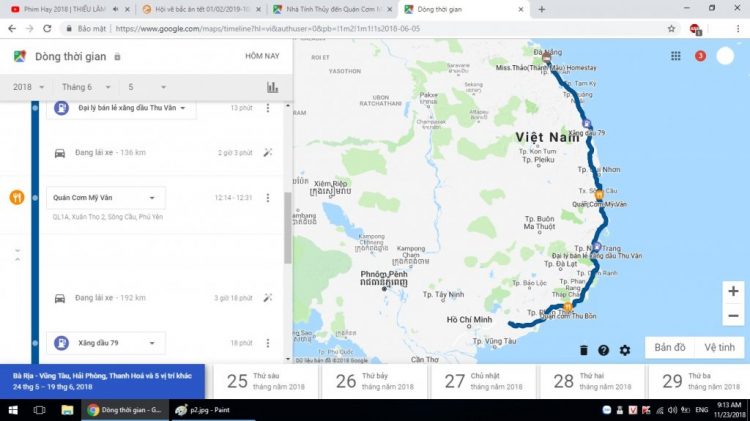Click the browser extension icon in toolbar
Screen dimensions: 750x421
click(x=695, y=29)
